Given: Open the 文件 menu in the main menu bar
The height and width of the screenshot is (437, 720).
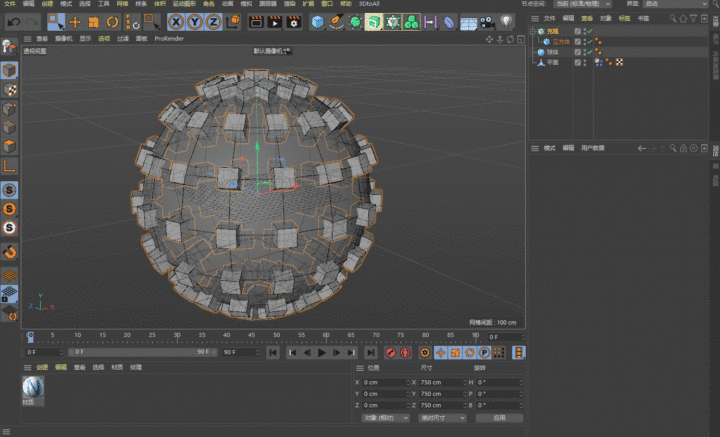Looking at the screenshot, I should (x=8, y=4).
